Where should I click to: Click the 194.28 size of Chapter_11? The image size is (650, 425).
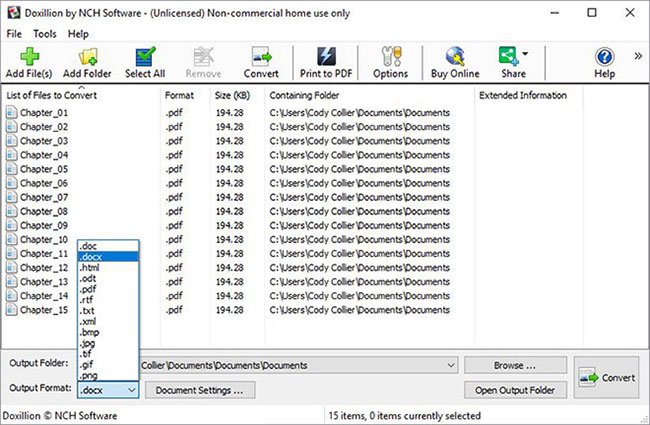230,253
